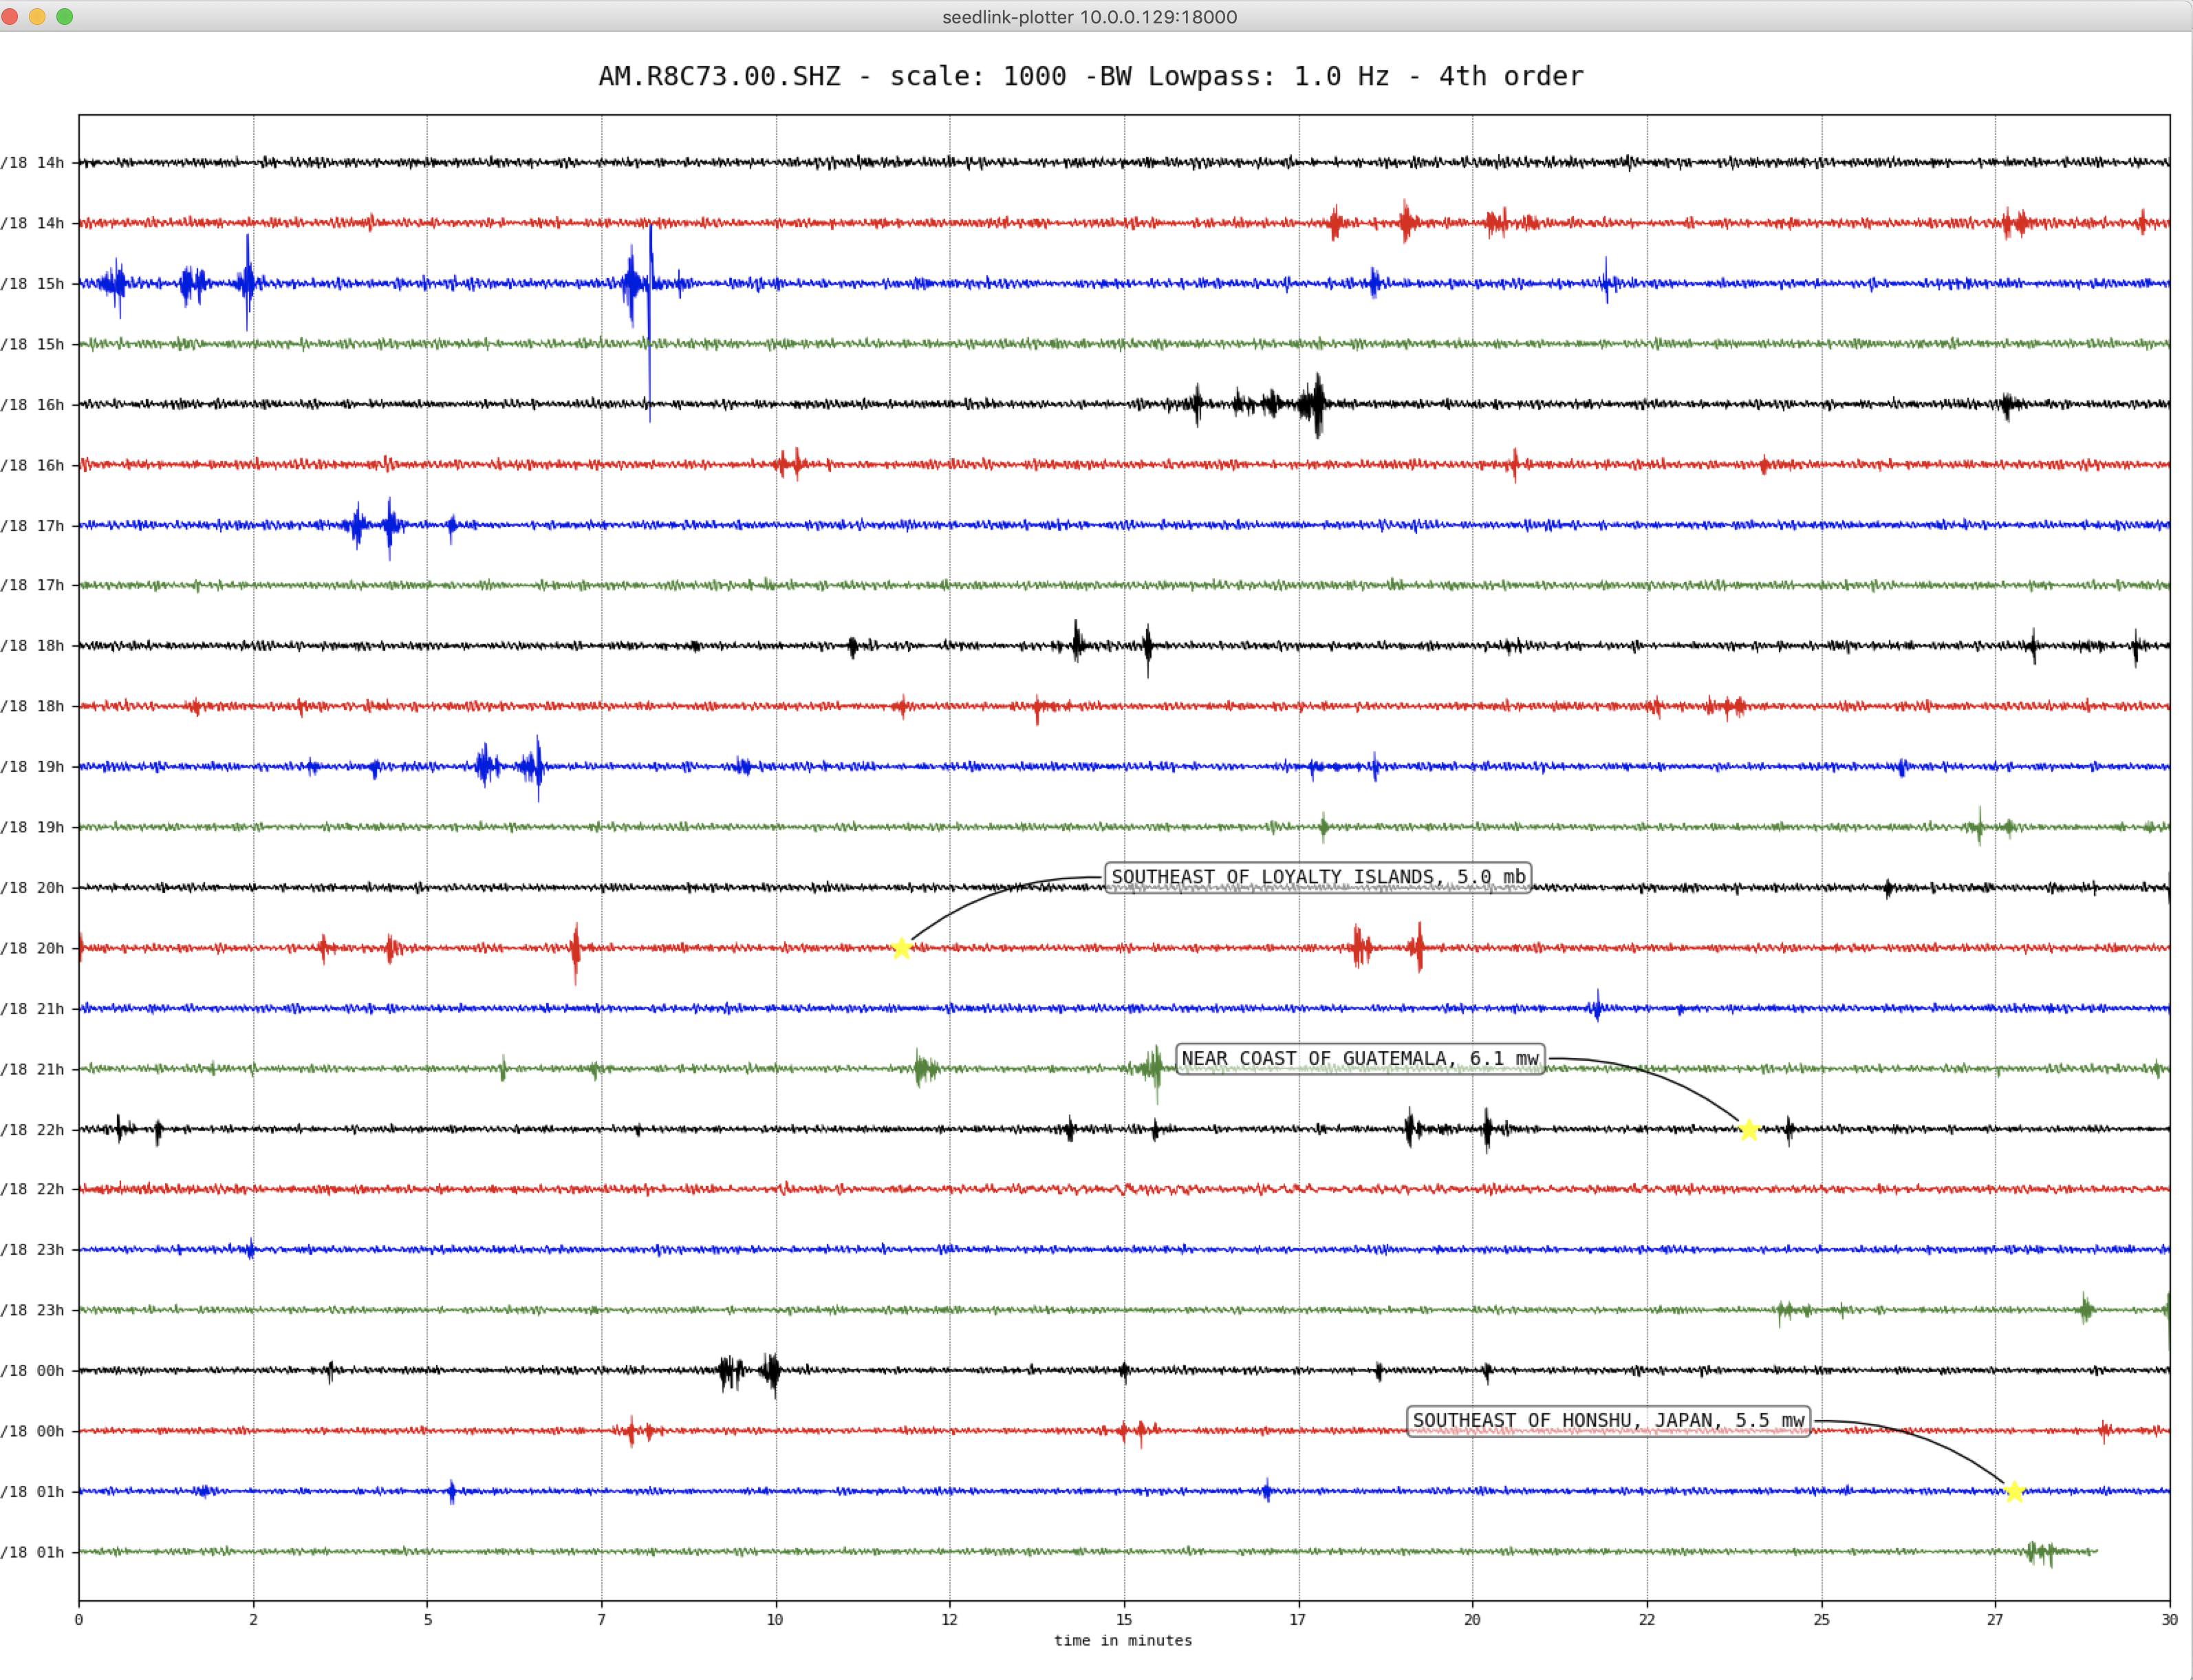Click the 00h label of the red trace

pos(32,1431)
